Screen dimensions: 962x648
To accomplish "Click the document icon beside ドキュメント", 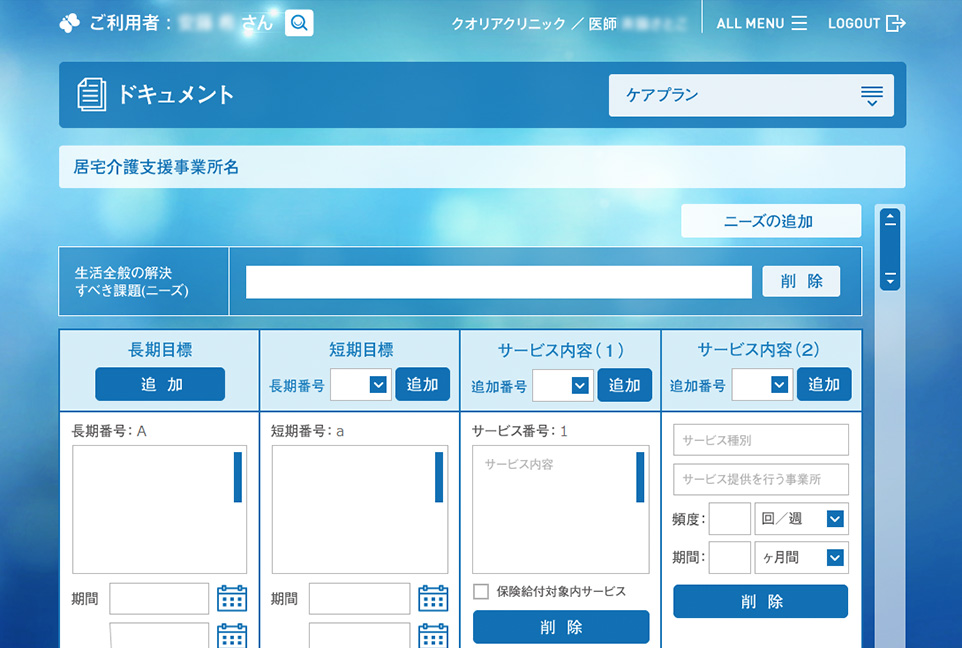I will [x=91, y=95].
